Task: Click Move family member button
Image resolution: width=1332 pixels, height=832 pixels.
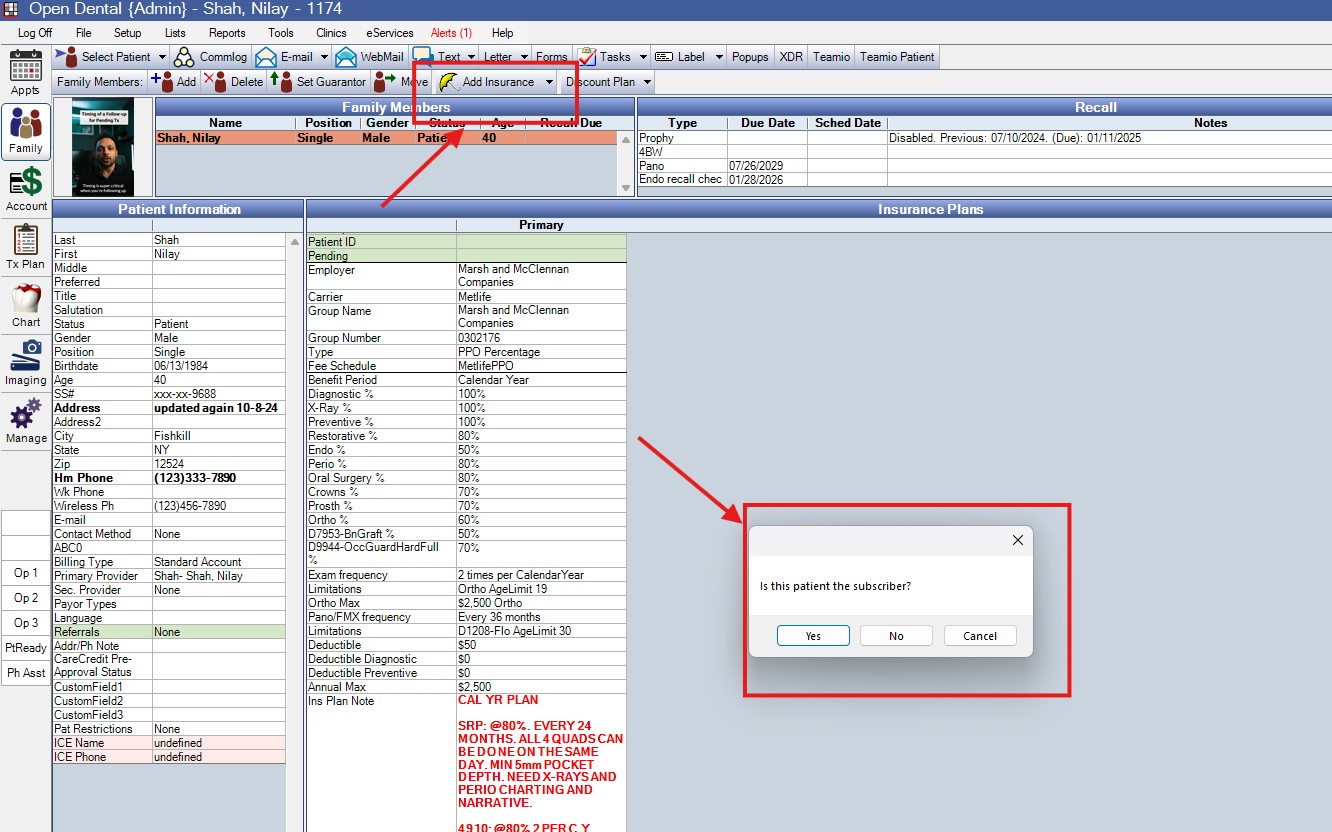Action: (x=401, y=82)
